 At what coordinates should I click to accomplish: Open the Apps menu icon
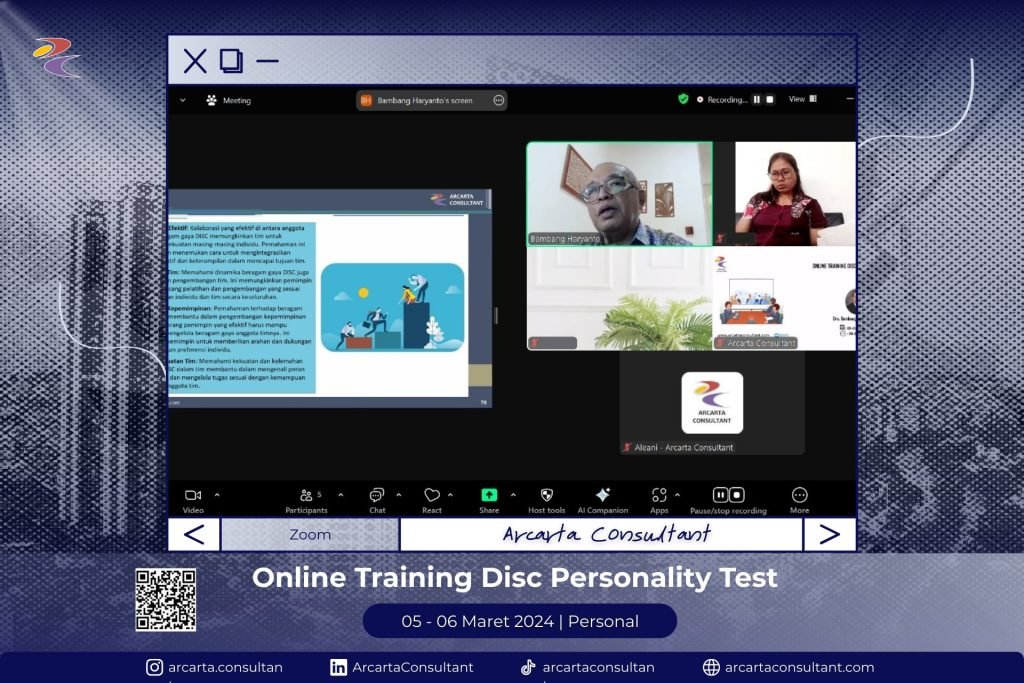coord(659,496)
